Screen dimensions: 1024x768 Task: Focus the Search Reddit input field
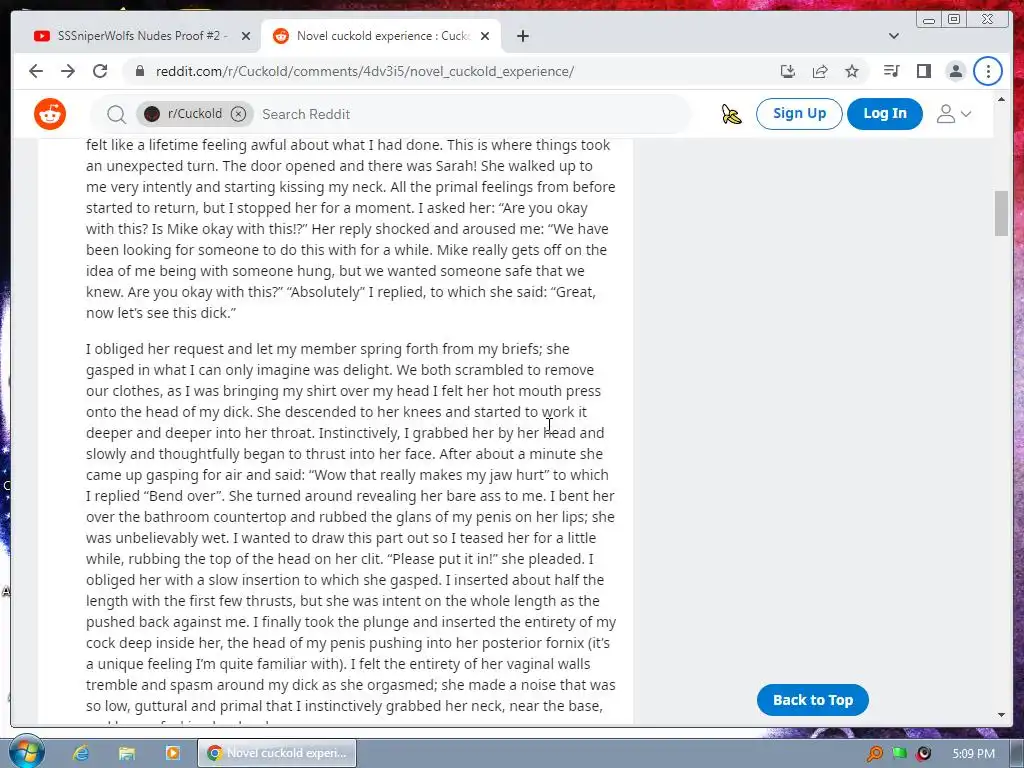pyautogui.click(x=470, y=114)
